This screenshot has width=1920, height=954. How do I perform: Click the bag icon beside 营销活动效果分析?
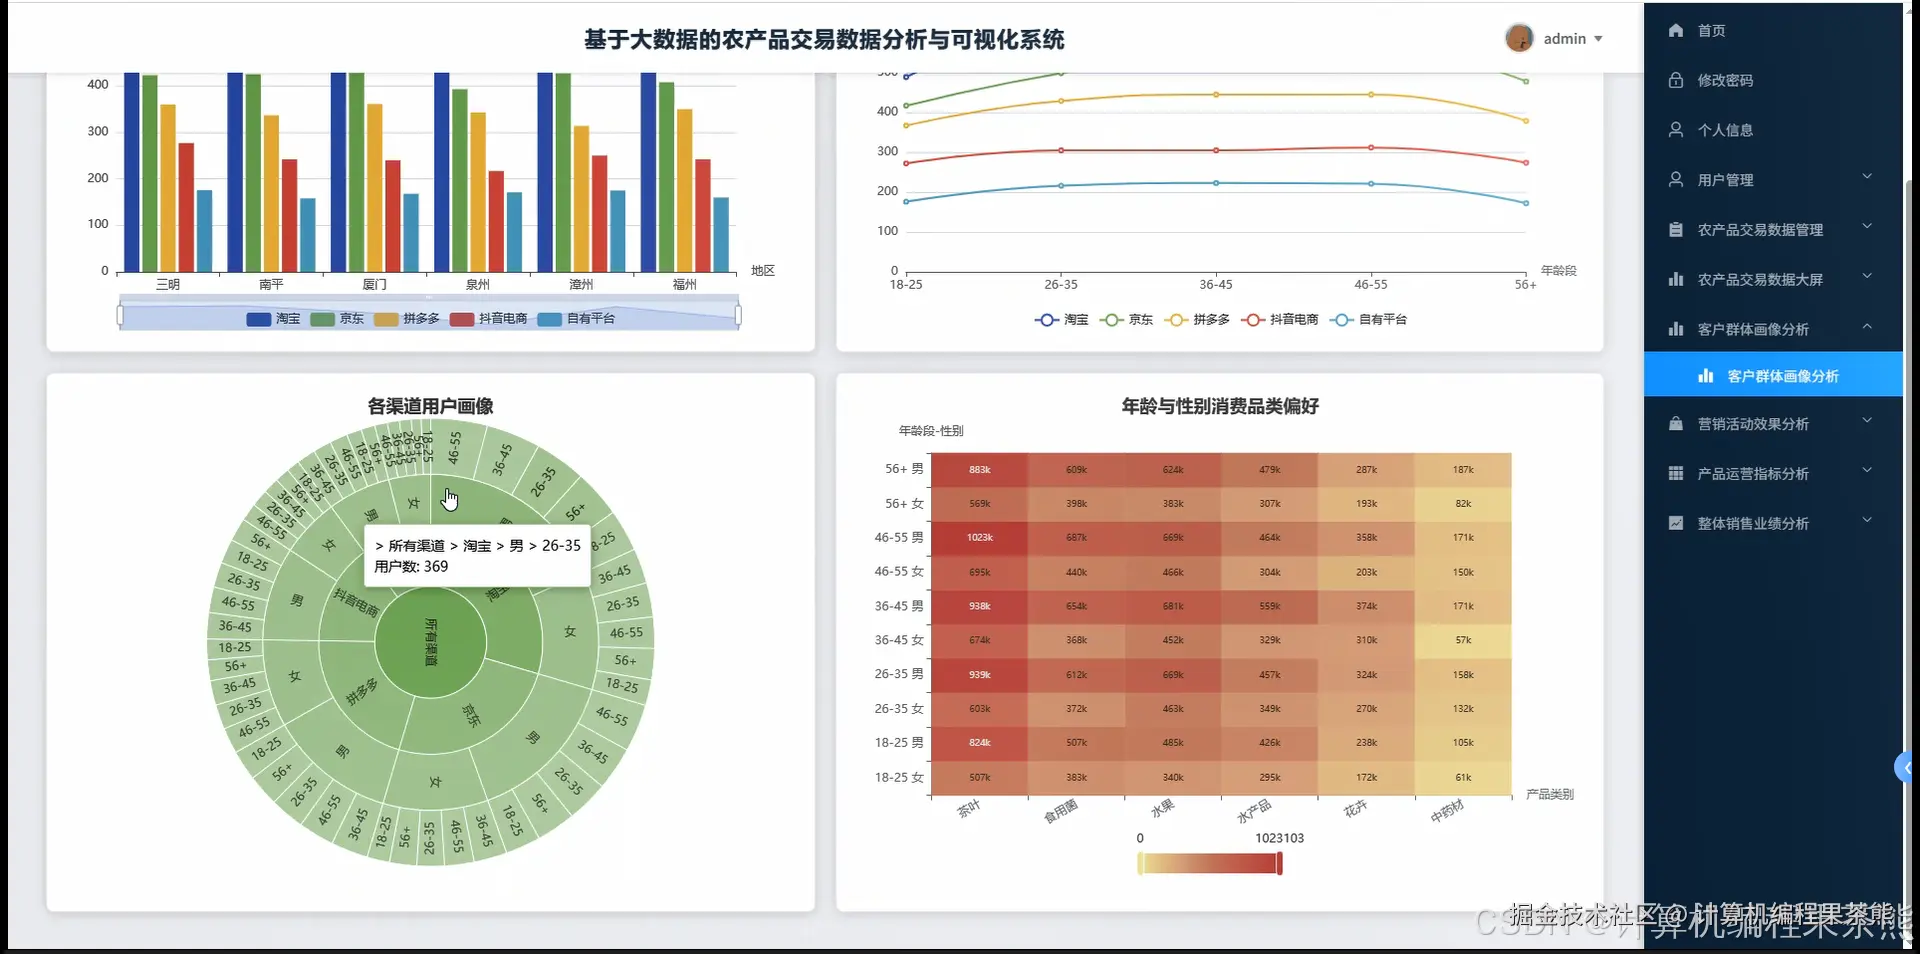[1676, 424]
